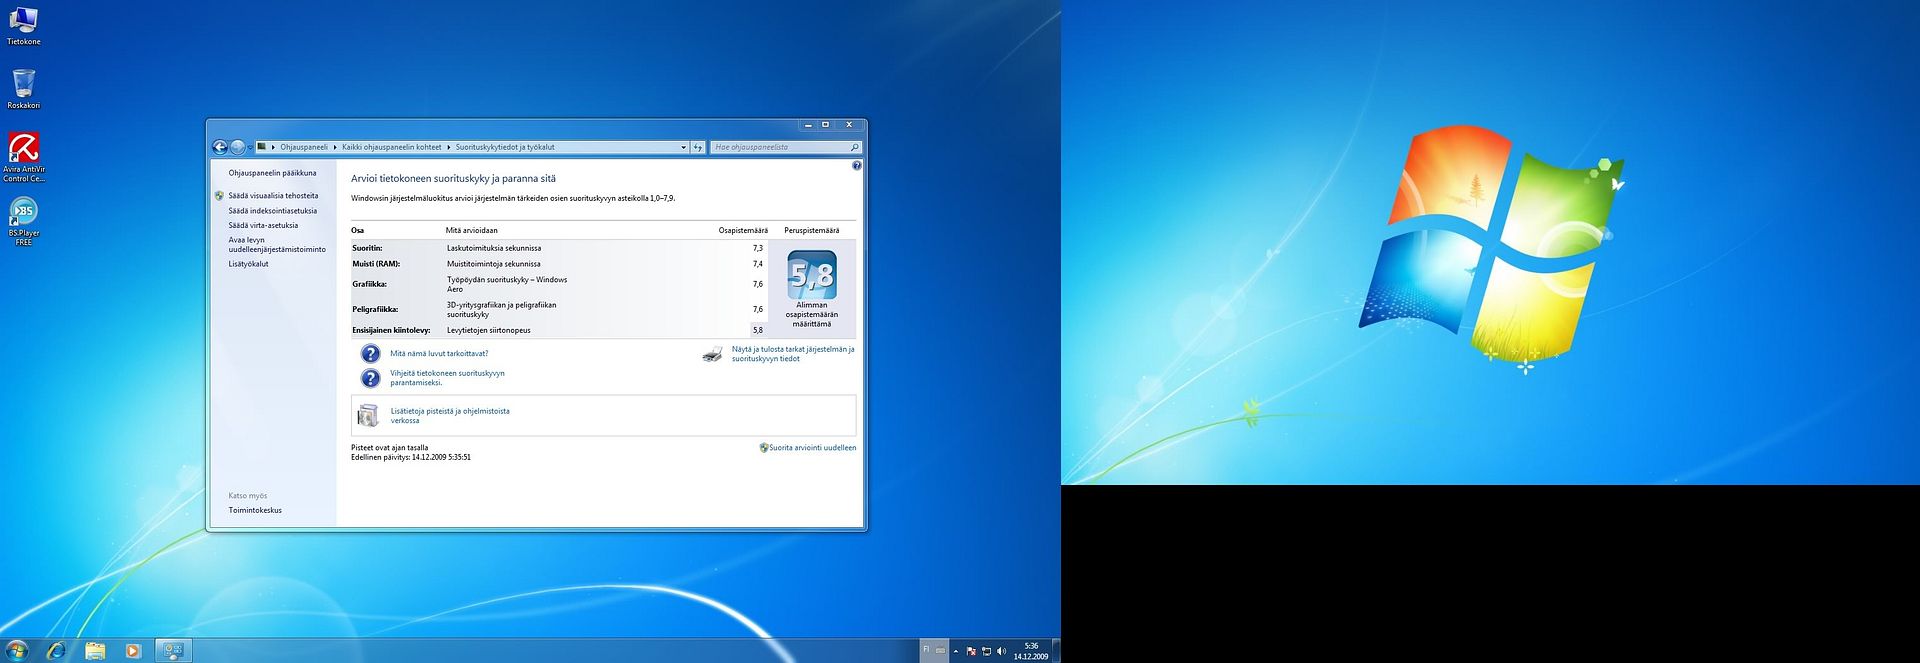Image resolution: width=1920 pixels, height=663 pixels.
Task: Click the back navigation arrow button
Action: (220, 147)
